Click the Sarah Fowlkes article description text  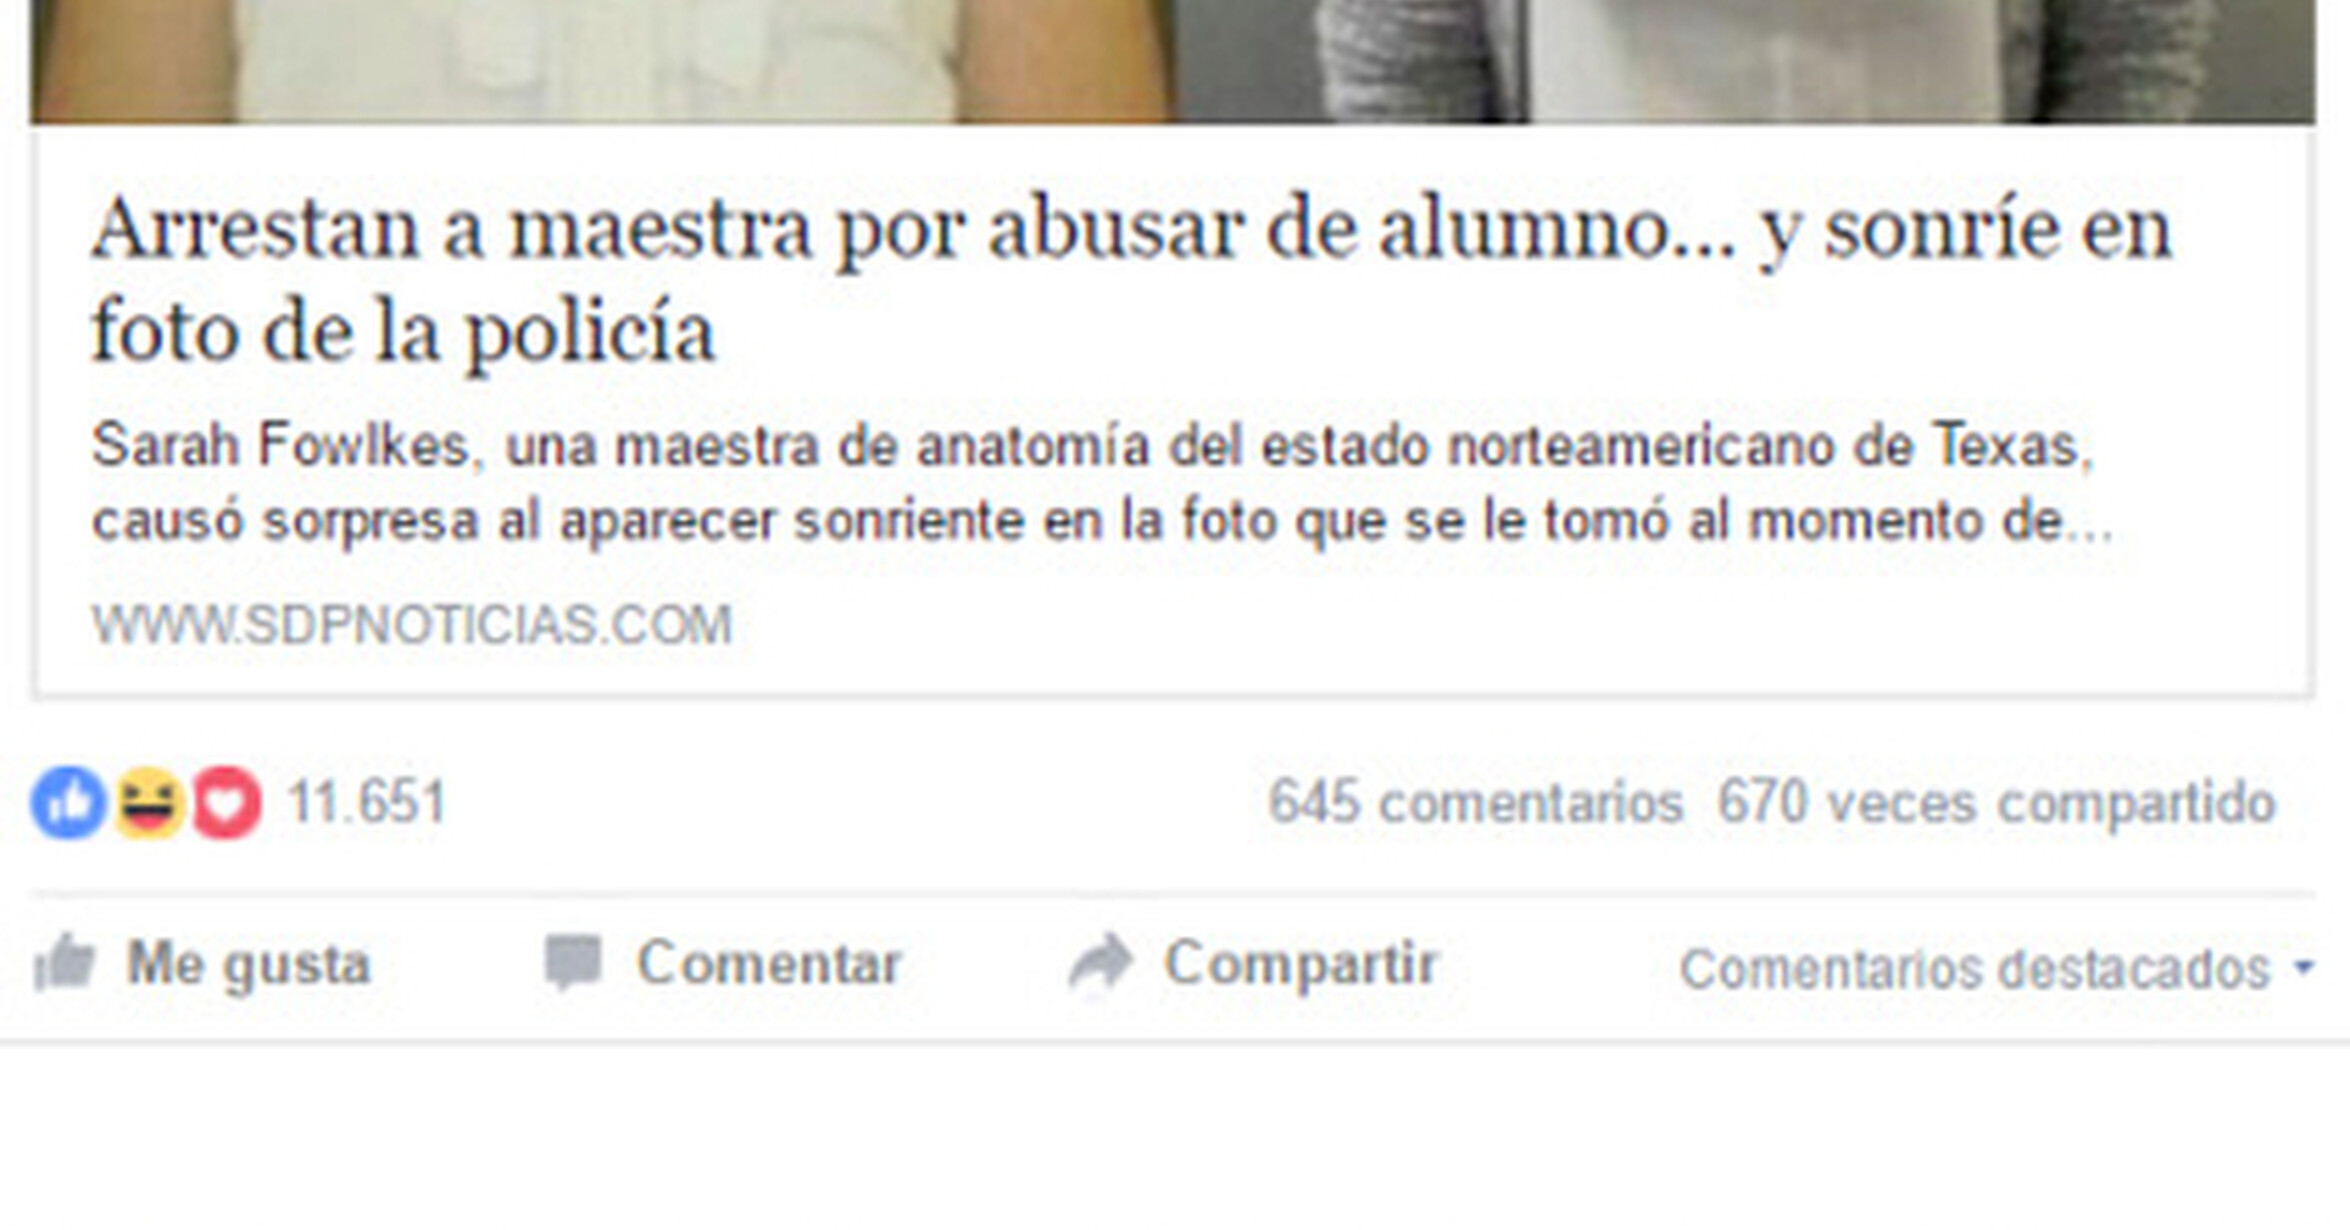(x=1102, y=483)
